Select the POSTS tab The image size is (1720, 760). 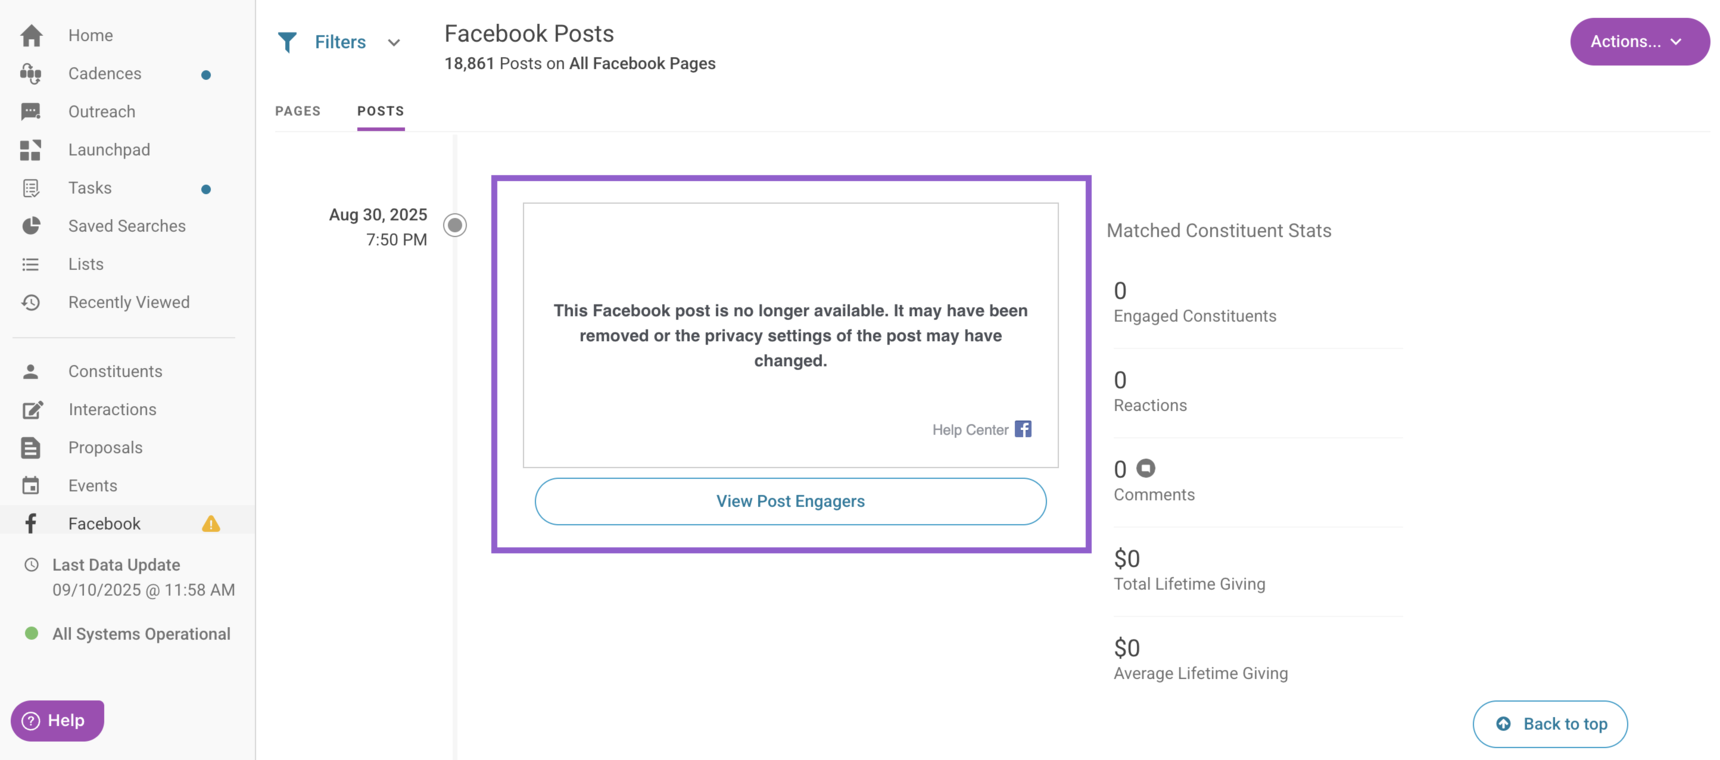[381, 111]
